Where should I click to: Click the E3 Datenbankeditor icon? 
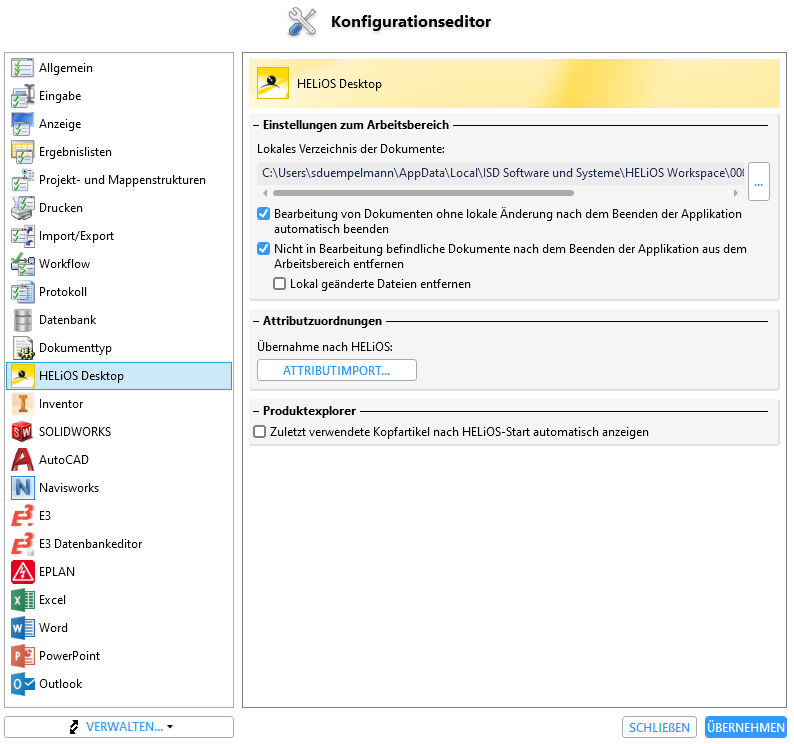pyautogui.click(x=22, y=544)
